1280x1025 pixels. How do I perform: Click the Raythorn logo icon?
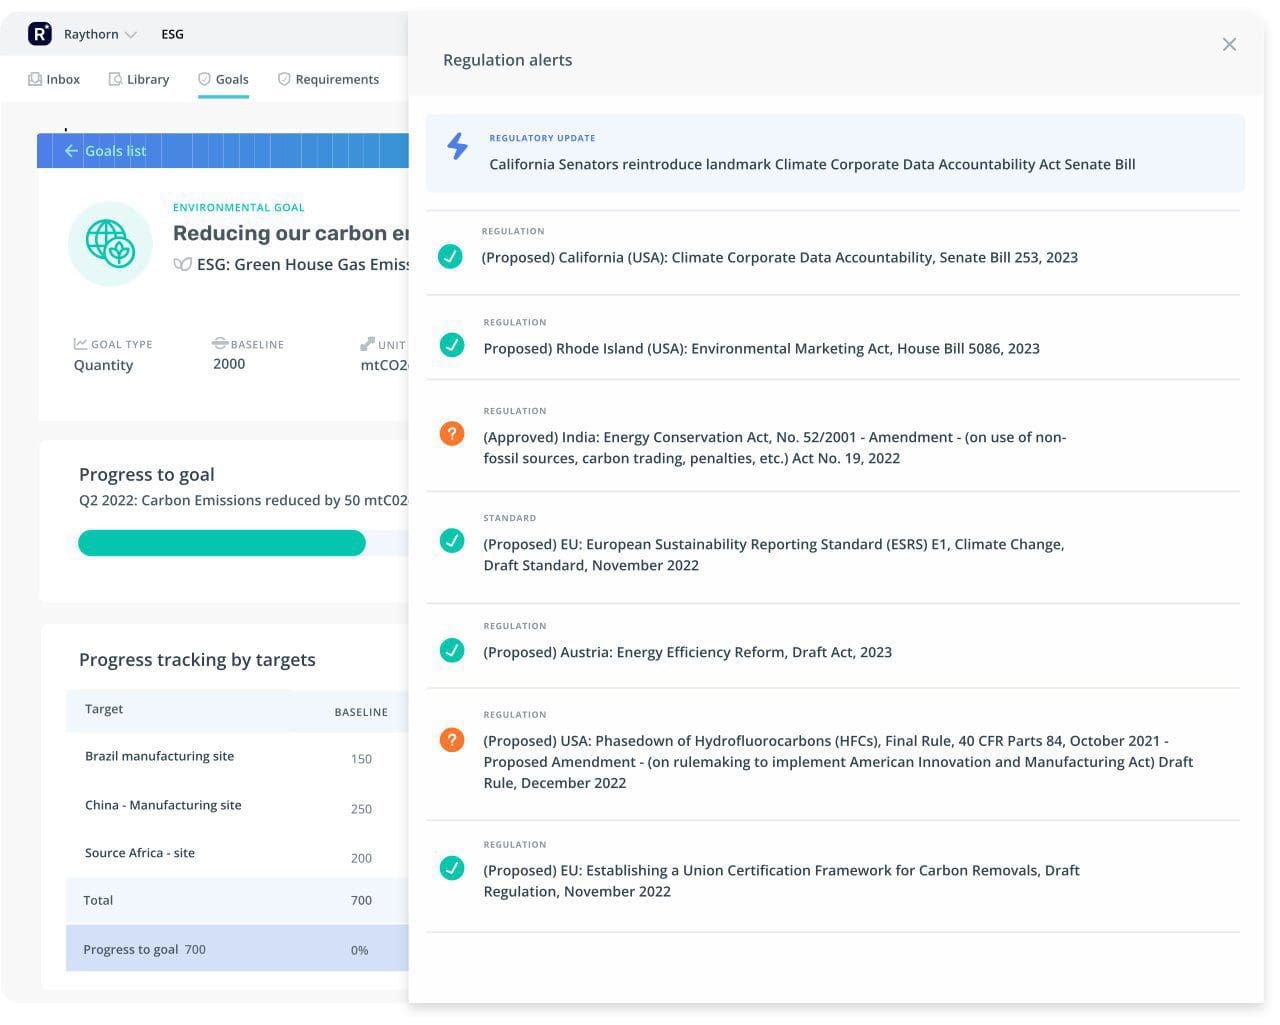tap(40, 34)
